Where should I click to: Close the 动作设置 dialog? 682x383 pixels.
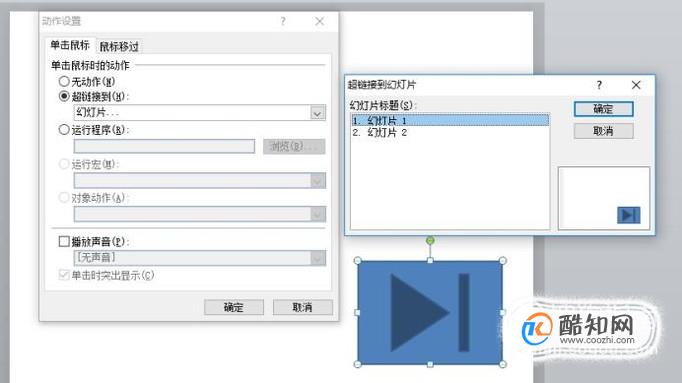pos(320,21)
